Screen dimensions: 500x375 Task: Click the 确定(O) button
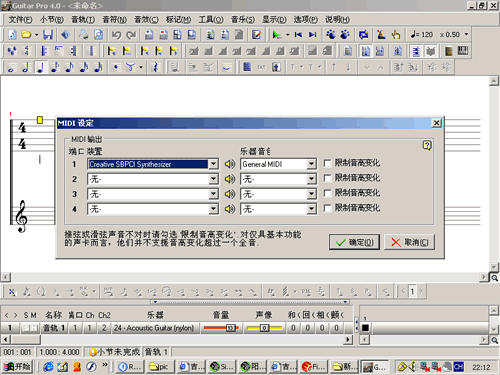tap(354, 242)
